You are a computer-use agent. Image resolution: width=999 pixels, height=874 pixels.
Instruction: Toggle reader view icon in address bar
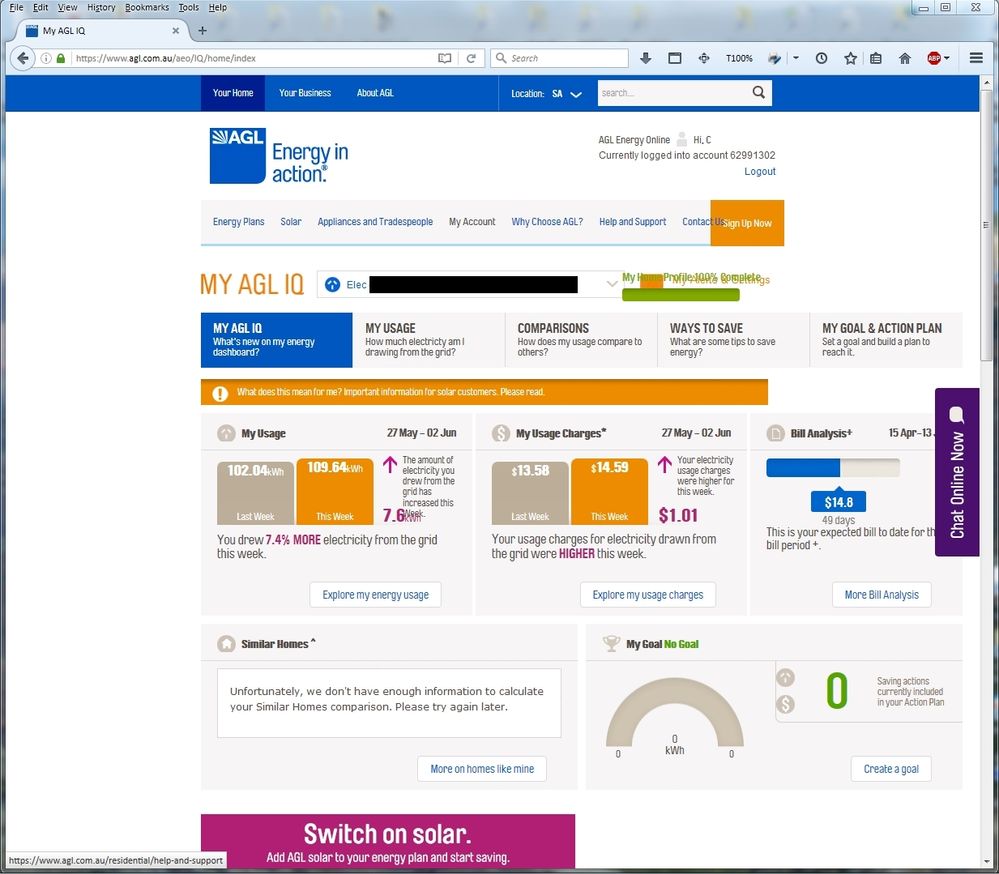[x=445, y=58]
